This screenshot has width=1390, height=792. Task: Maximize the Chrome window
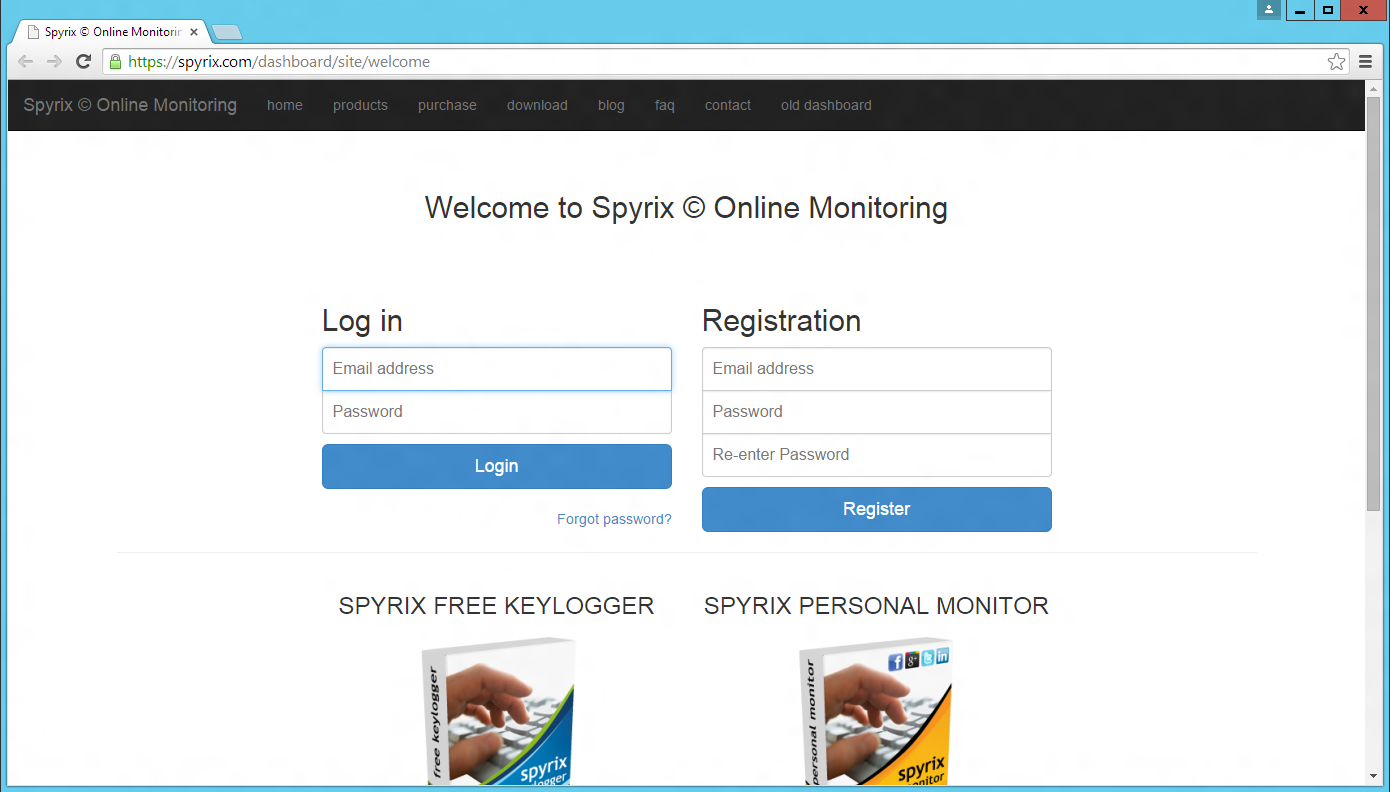pyautogui.click(x=1328, y=10)
